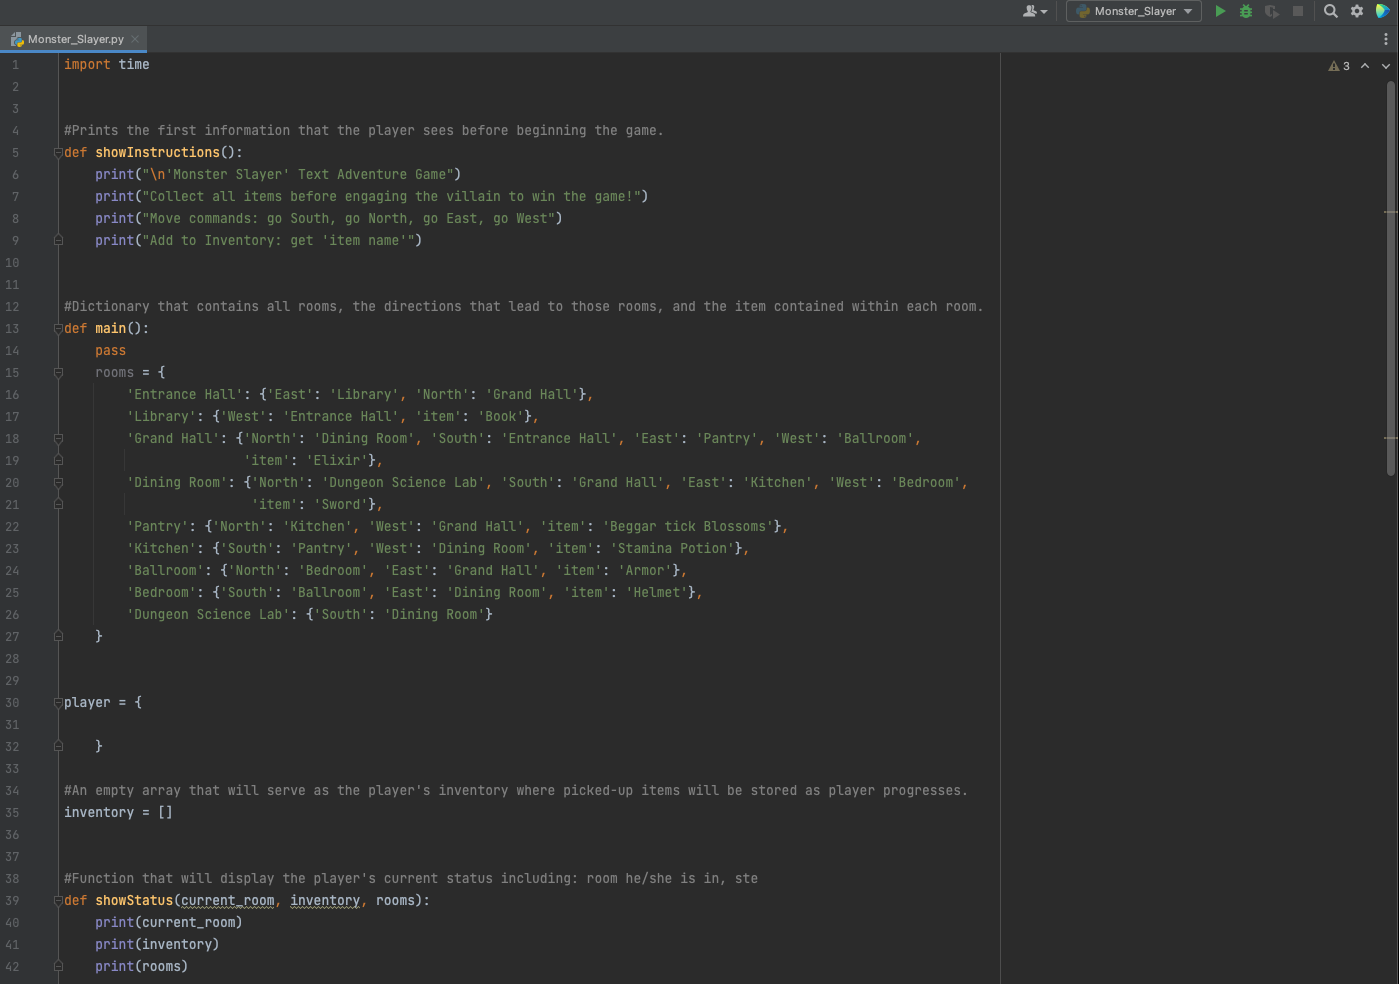Click the warnings triangle showing 3 problems
The image size is (1399, 984).
1339,65
